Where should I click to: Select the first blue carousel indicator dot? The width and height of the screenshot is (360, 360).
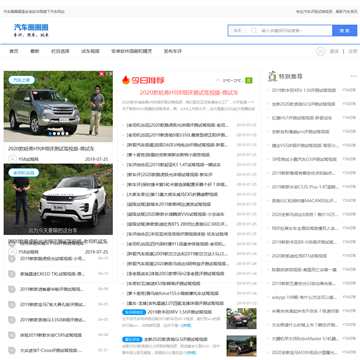pos(50,134)
